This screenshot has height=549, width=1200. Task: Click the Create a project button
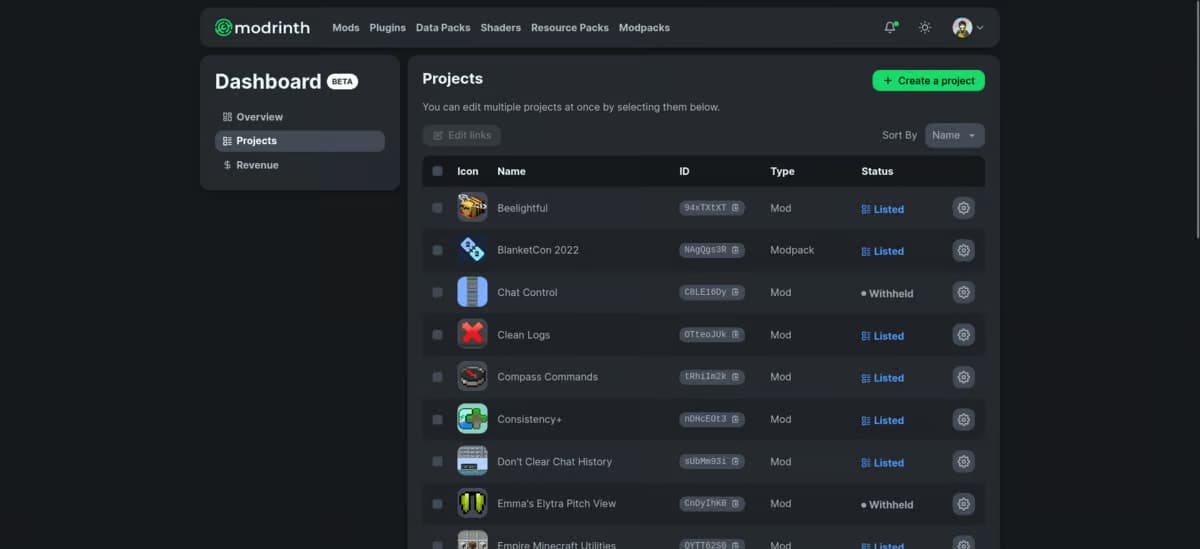928,80
